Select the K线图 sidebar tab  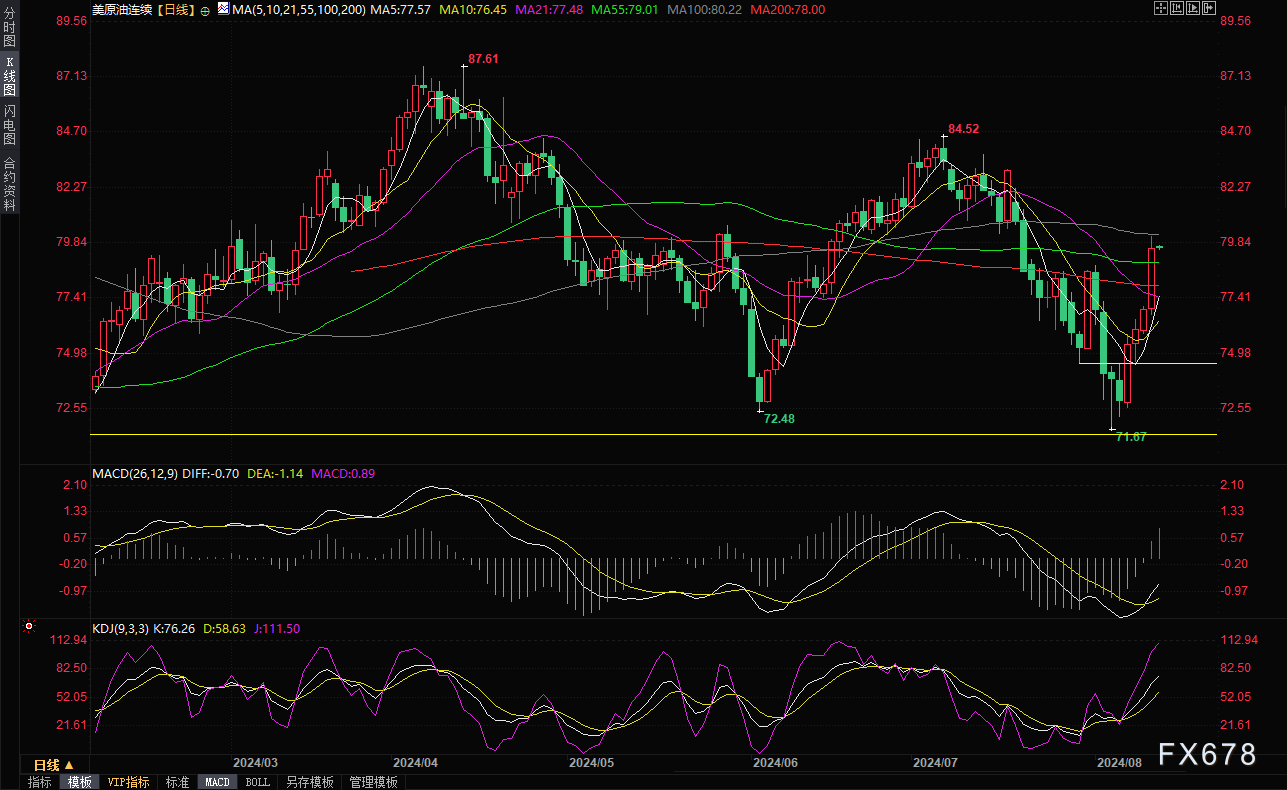click(9, 76)
